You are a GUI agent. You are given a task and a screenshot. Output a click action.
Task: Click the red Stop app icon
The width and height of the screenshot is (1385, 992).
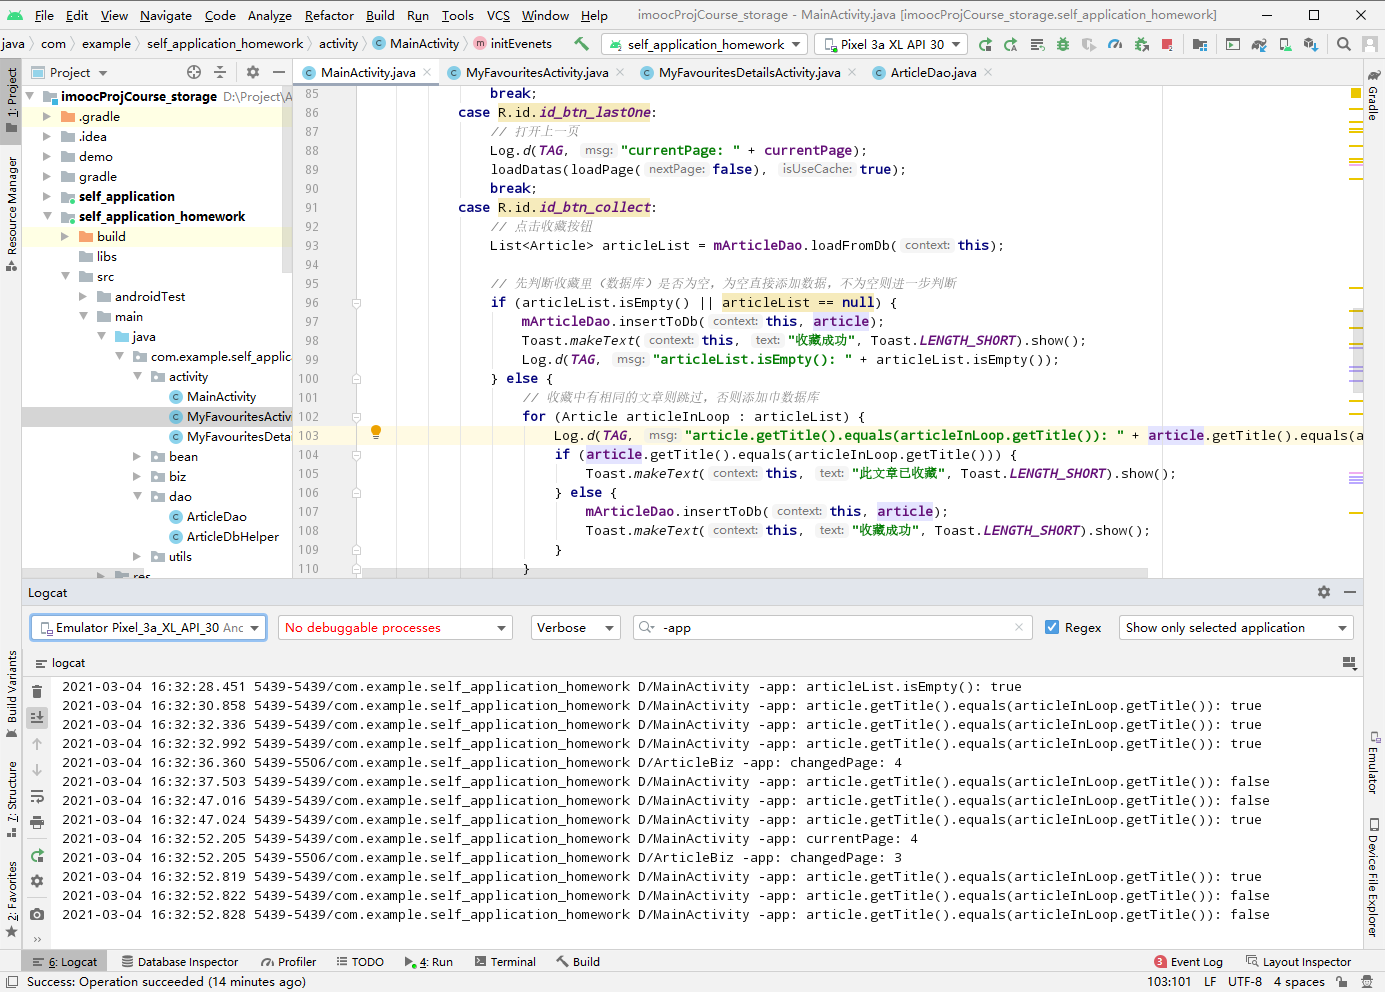[x=1167, y=44]
